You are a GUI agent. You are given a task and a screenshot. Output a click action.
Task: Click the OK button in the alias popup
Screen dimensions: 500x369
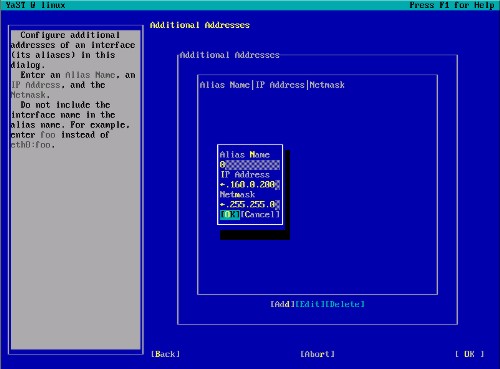pyautogui.click(x=230, y=215)
